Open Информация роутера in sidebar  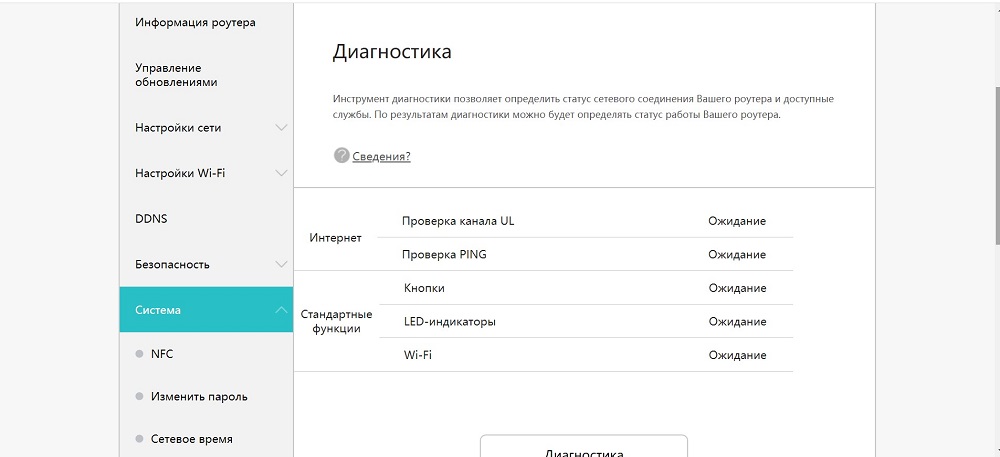point(195,23)
